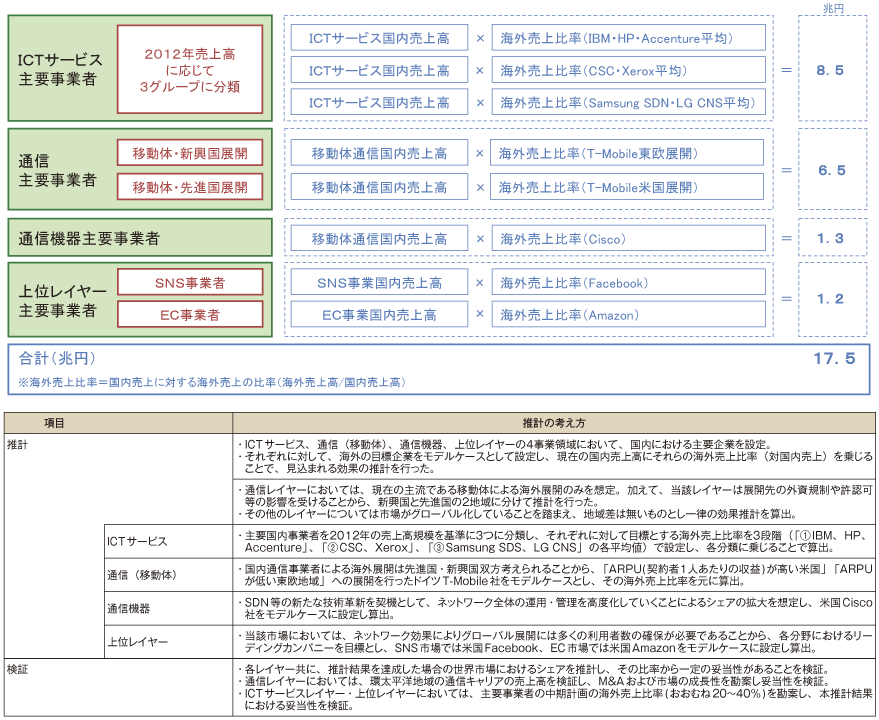Click the 6.5 result value
This screenshot has width=879, height=720.
tap(832, 170)
